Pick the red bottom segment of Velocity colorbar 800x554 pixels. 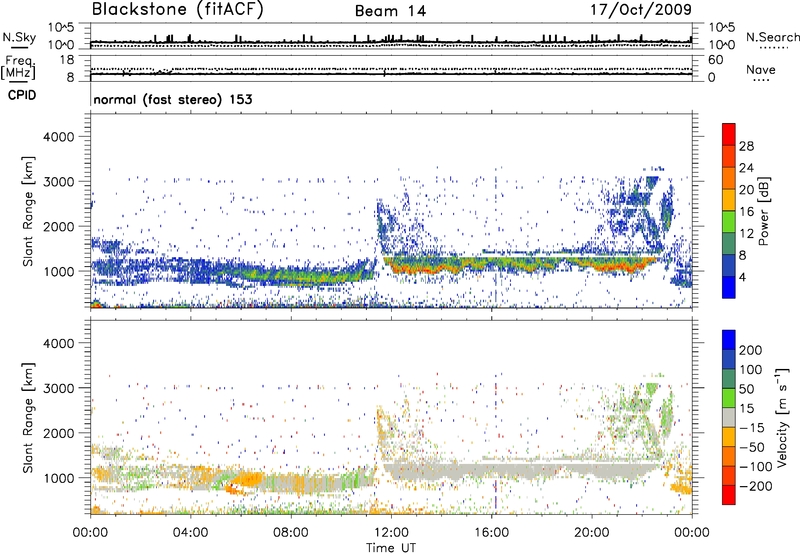click(729, 495)
